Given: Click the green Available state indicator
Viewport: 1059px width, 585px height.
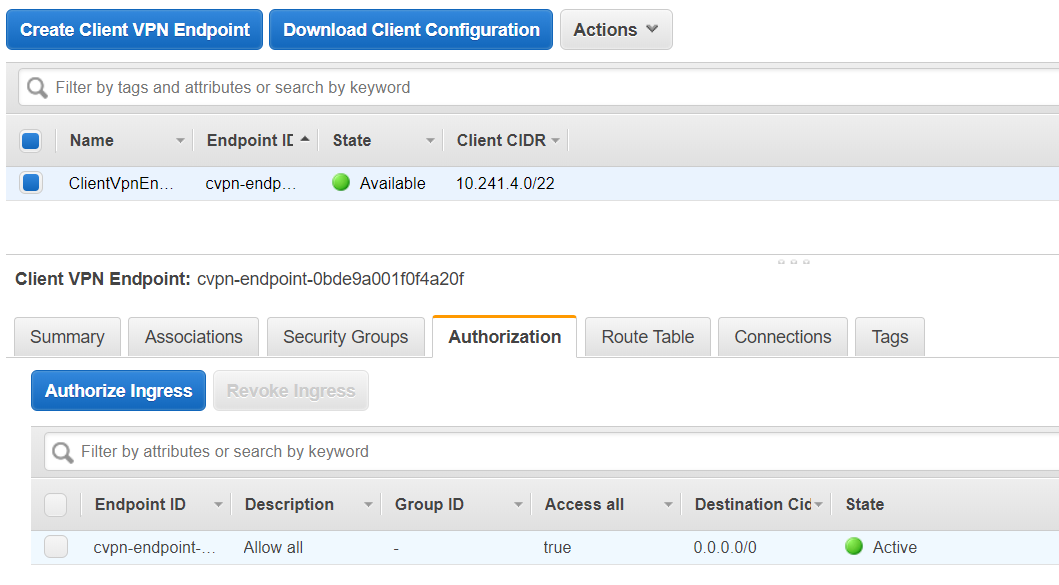Looking at the screenshot, I should (x=341, y=183).
